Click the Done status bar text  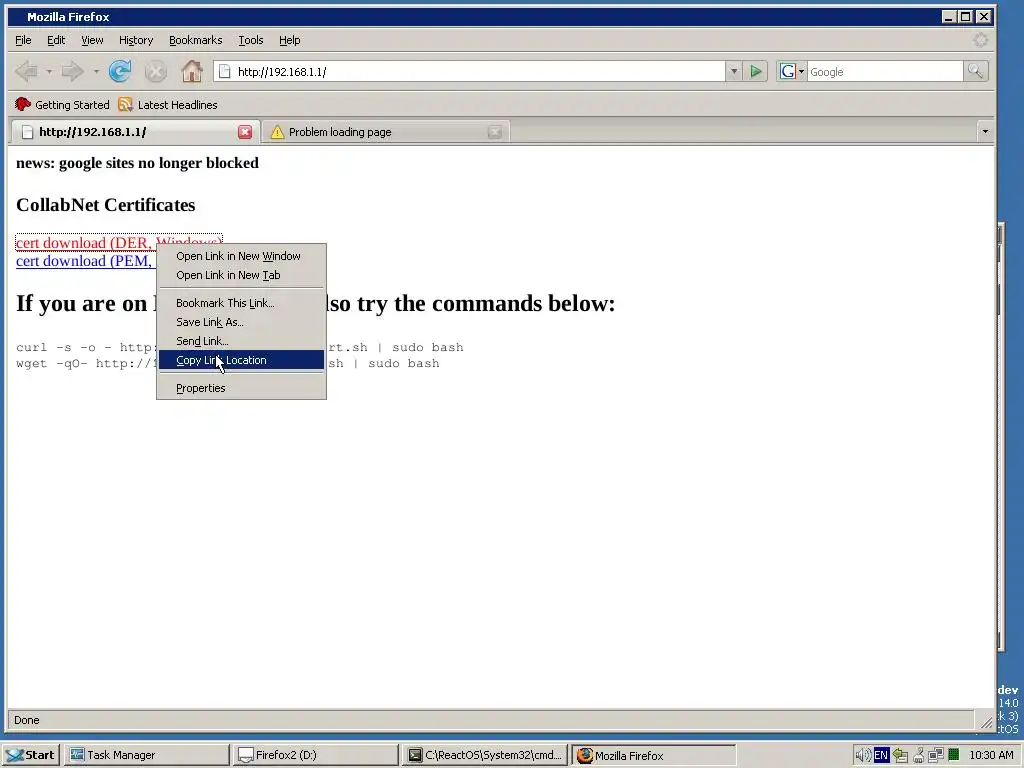tap(27, 720)
